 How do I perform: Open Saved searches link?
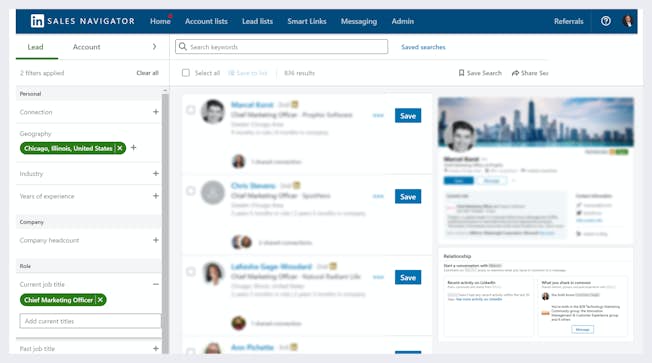click(423, 47)
